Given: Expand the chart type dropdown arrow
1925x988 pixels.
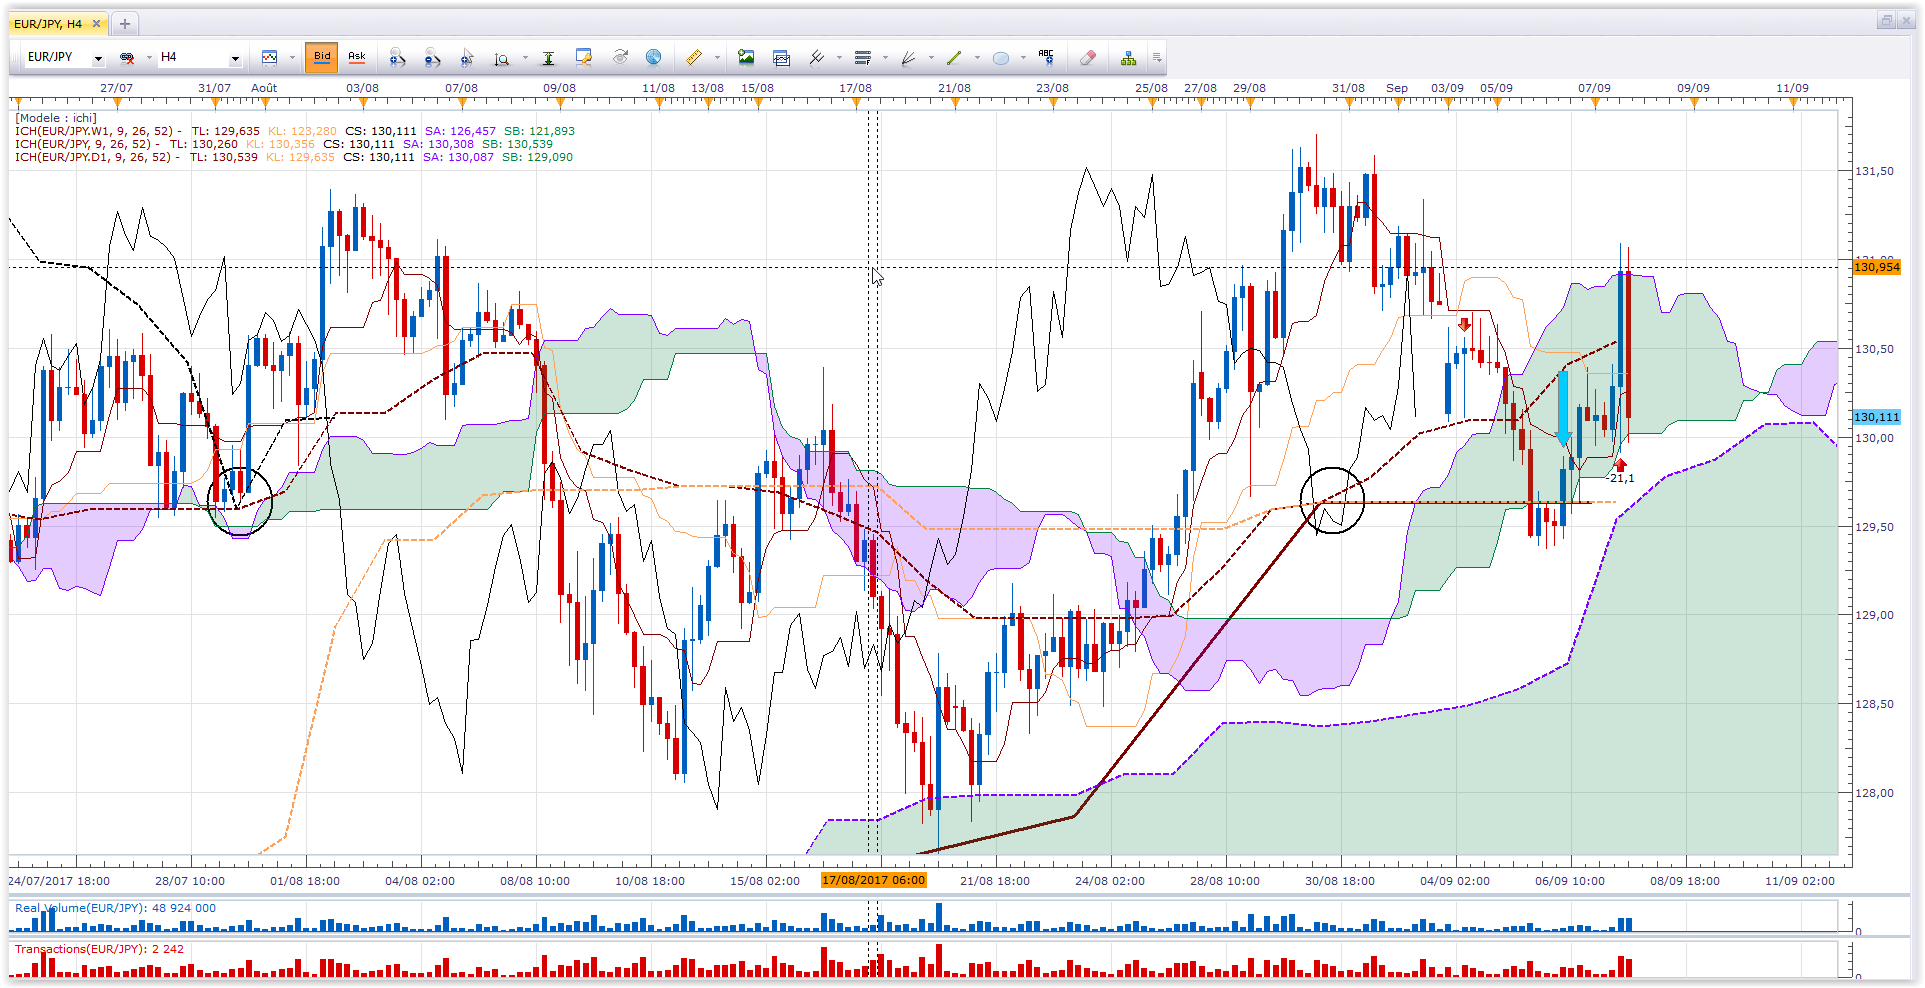Looking at the screenshot, I should [x=292, y=58].
